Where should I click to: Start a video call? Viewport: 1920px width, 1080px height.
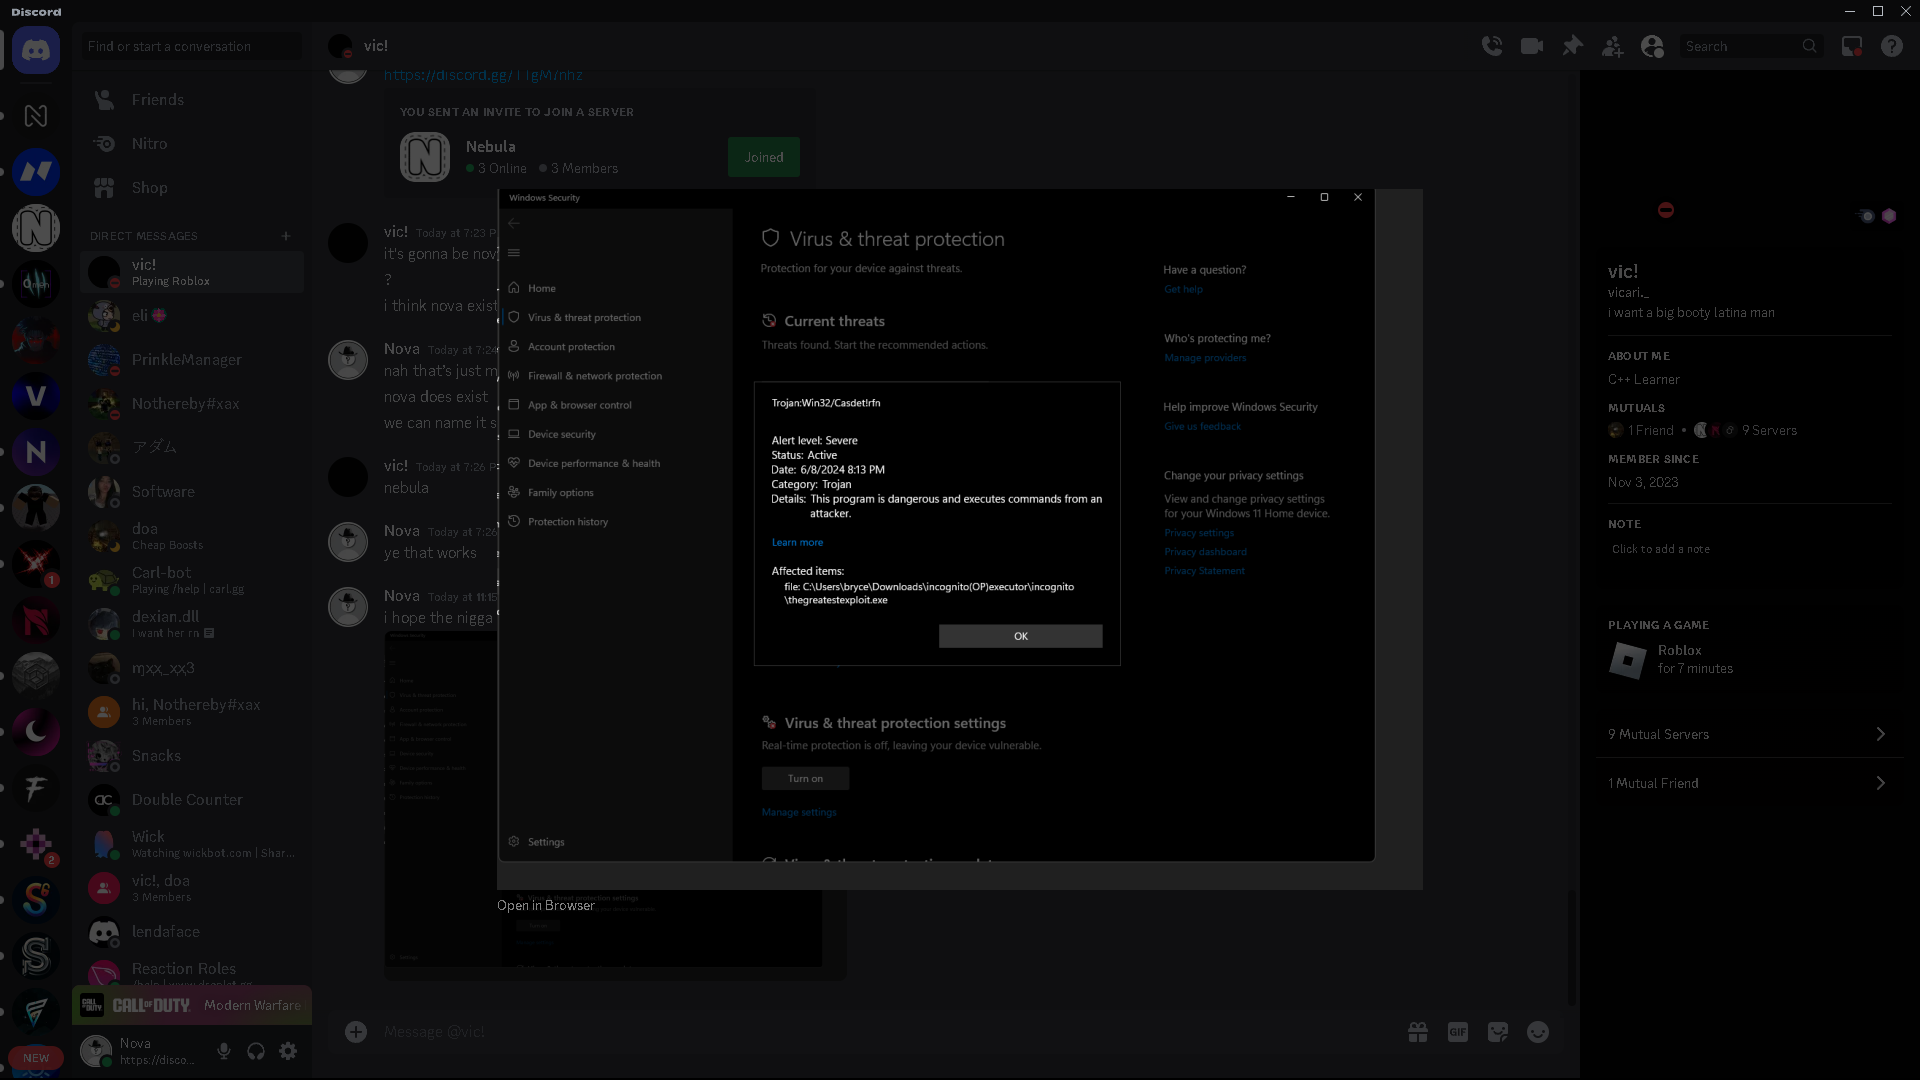pos(1532,46)
